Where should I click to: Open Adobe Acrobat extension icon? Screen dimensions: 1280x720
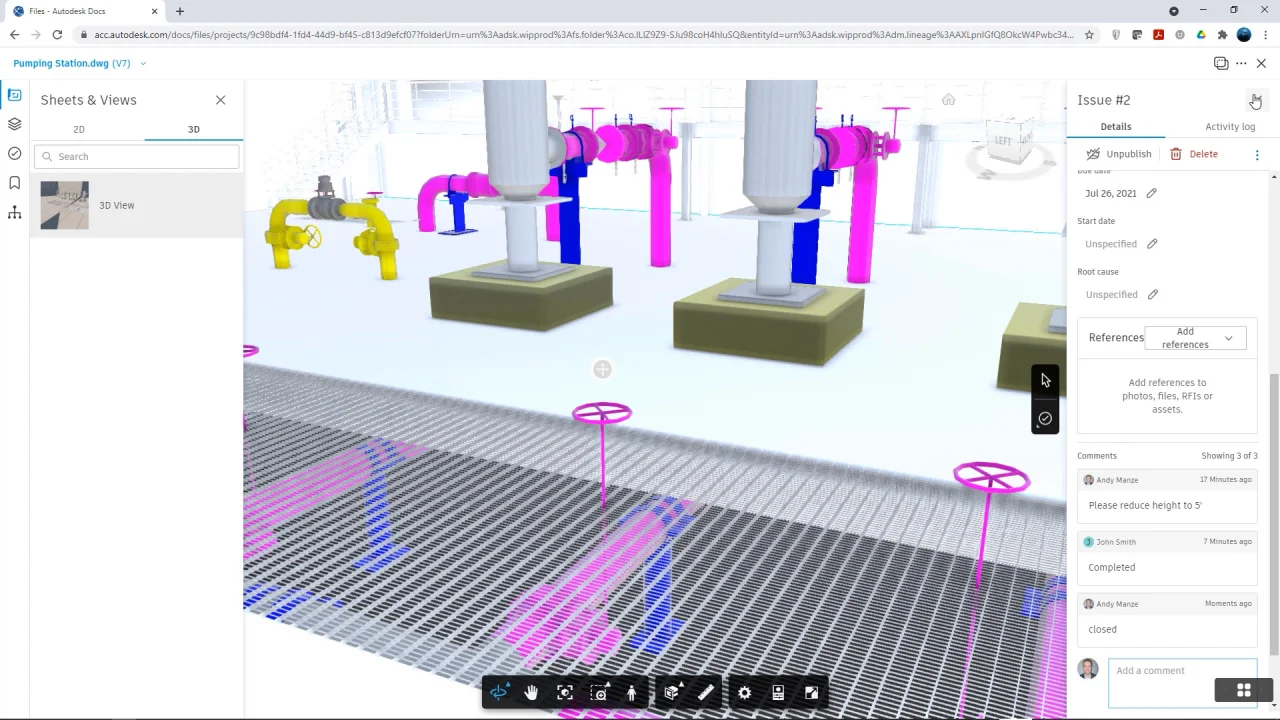pyautogui.click(x=1158, y=34)
